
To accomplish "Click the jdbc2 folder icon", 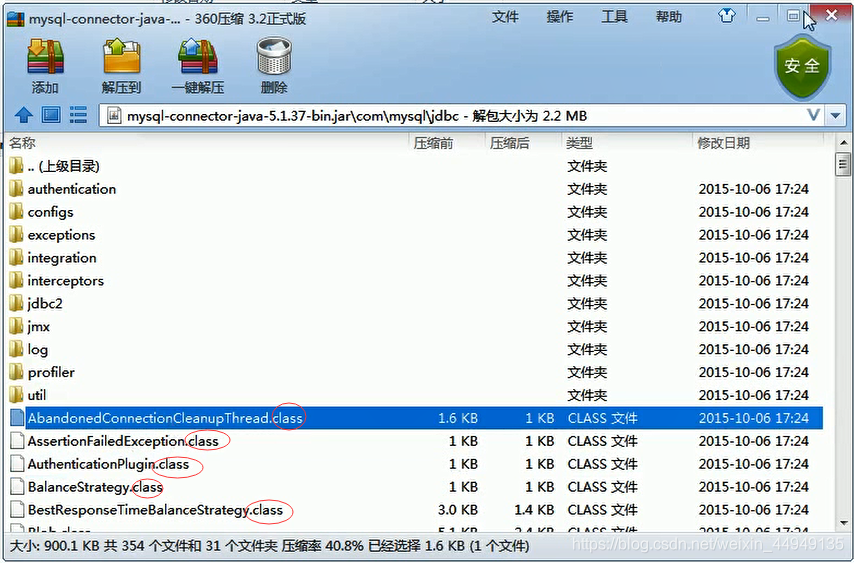I will [x=17, y=303].
